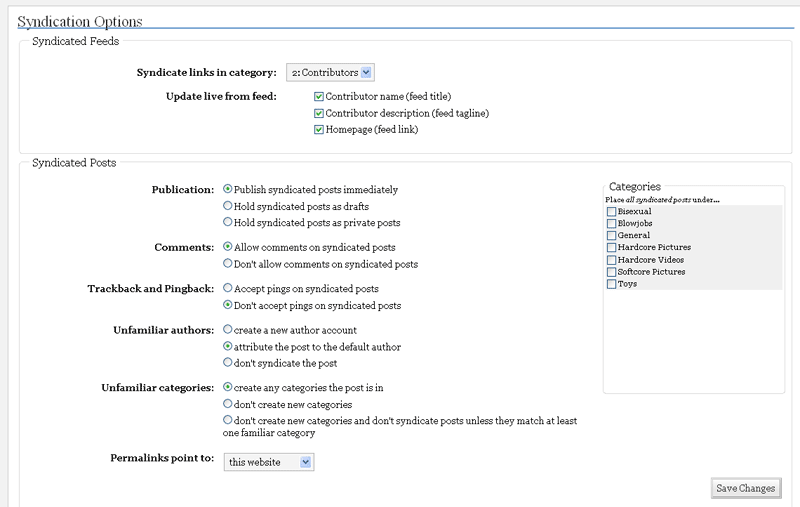800x507 pixels.
Task: Open the Permalinks point to dropdown
Action: point(269,462)
